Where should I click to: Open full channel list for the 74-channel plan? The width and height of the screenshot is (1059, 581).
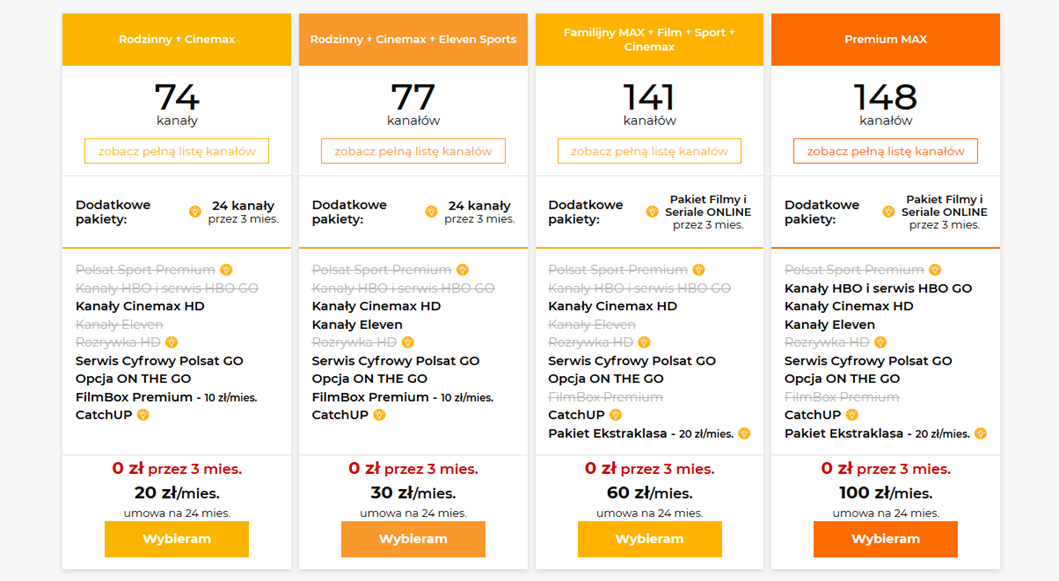click(177, 151)
